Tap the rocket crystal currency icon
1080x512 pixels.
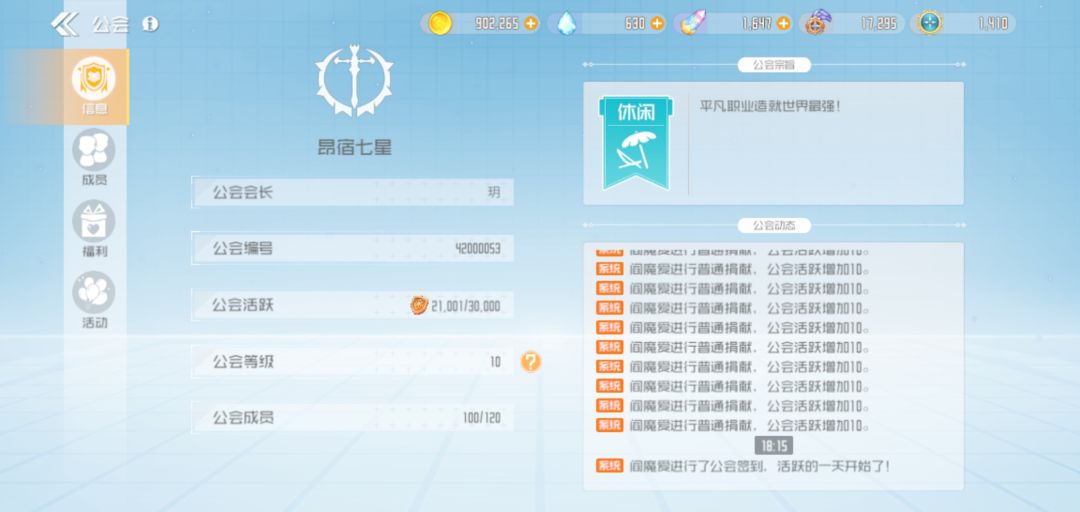coord(692,23)
